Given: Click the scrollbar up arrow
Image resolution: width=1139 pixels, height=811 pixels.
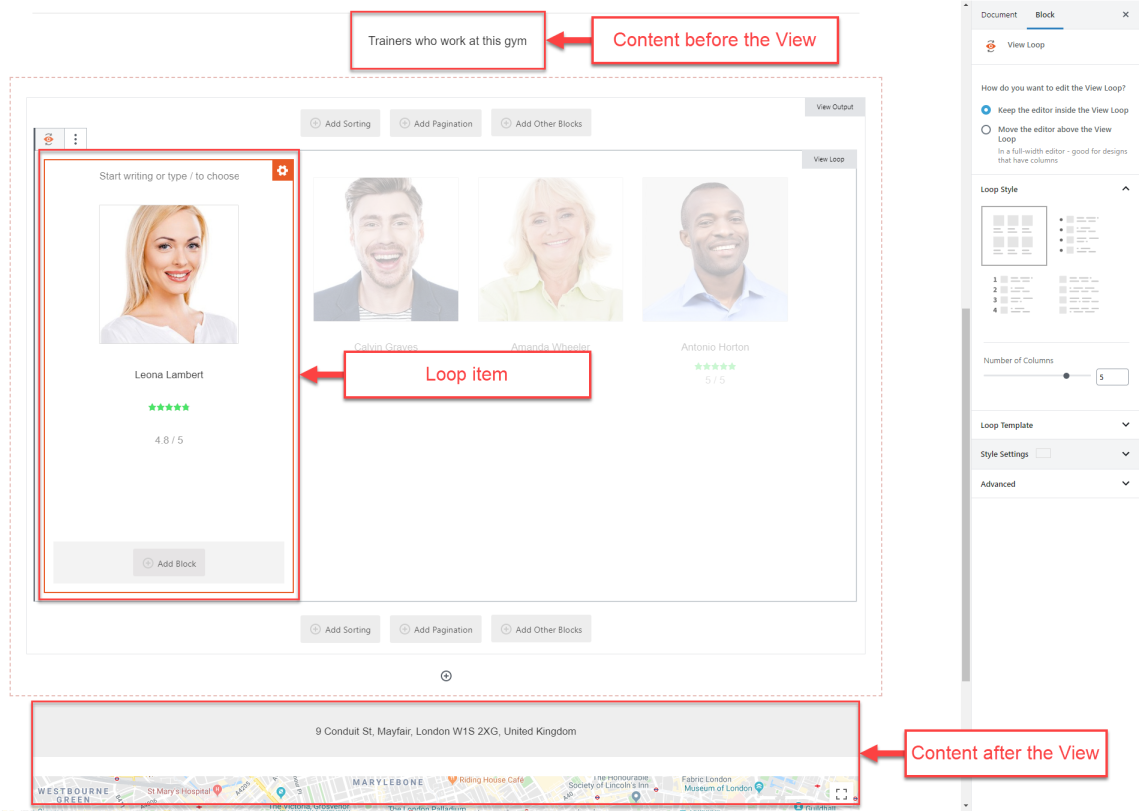Looking at the screenshot, I should (965, 4).
